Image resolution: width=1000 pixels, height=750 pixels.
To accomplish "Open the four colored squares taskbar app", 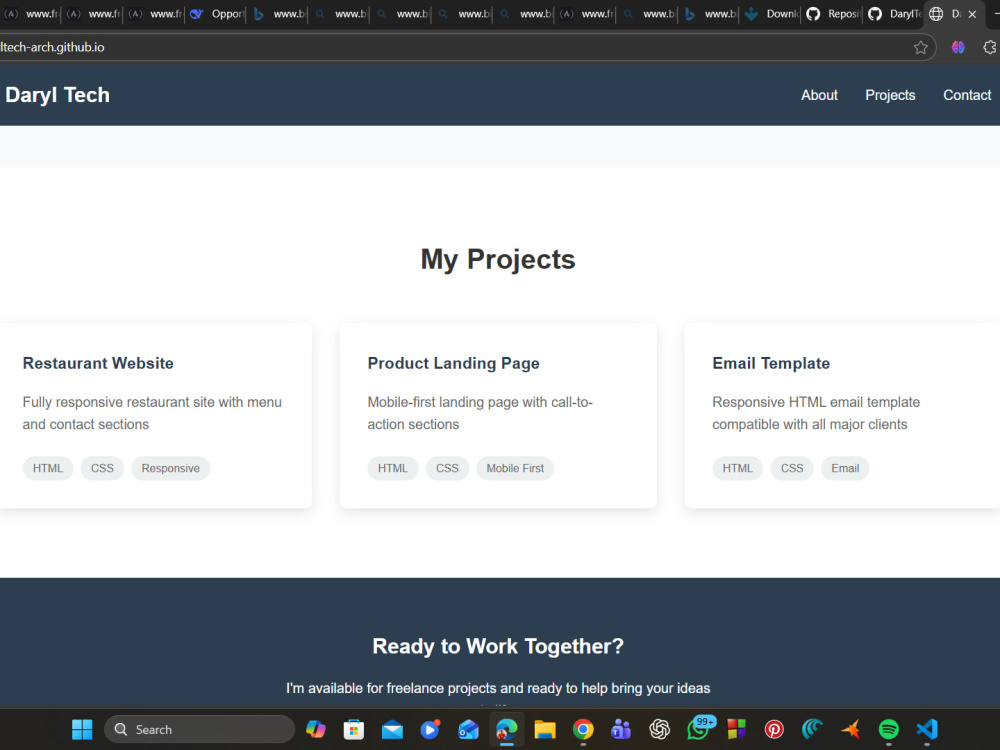I will pyautogui.click(x=736, y=729).
